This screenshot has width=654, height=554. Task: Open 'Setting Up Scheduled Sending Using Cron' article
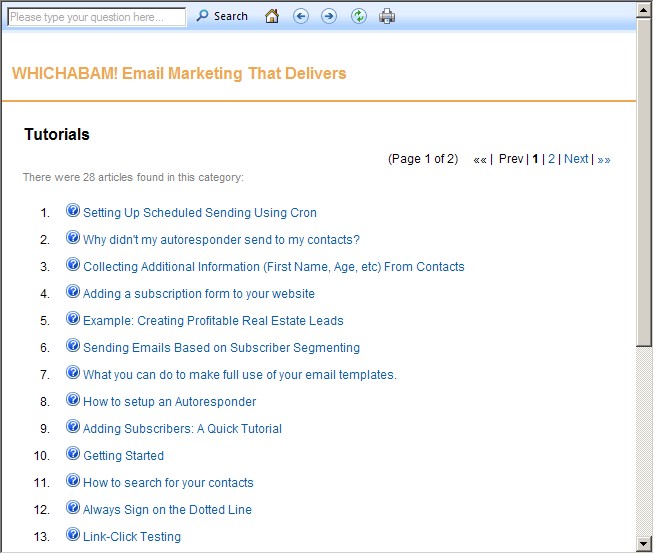(x=200, y=213)
